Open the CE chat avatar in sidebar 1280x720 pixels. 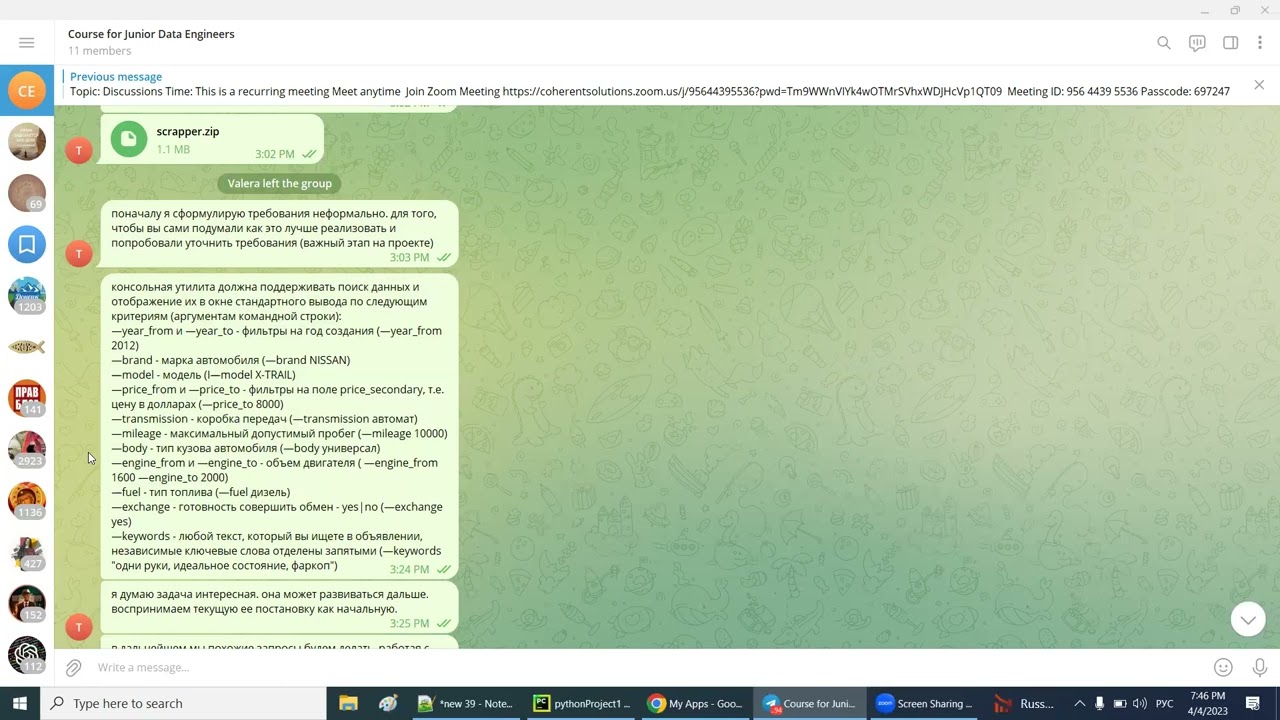[27, 91]
